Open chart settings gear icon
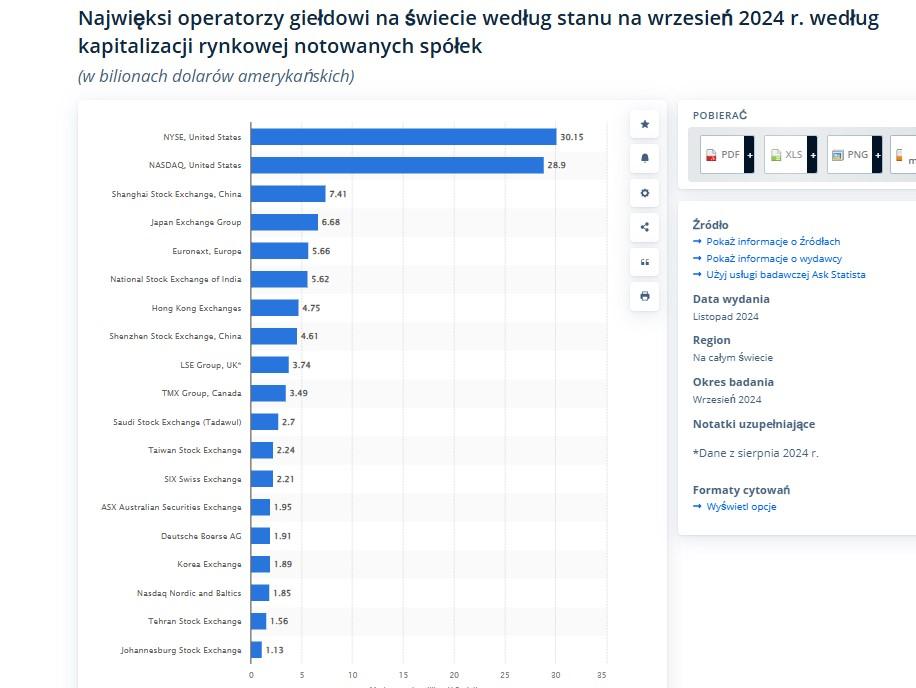 click(x=644, y=193)
